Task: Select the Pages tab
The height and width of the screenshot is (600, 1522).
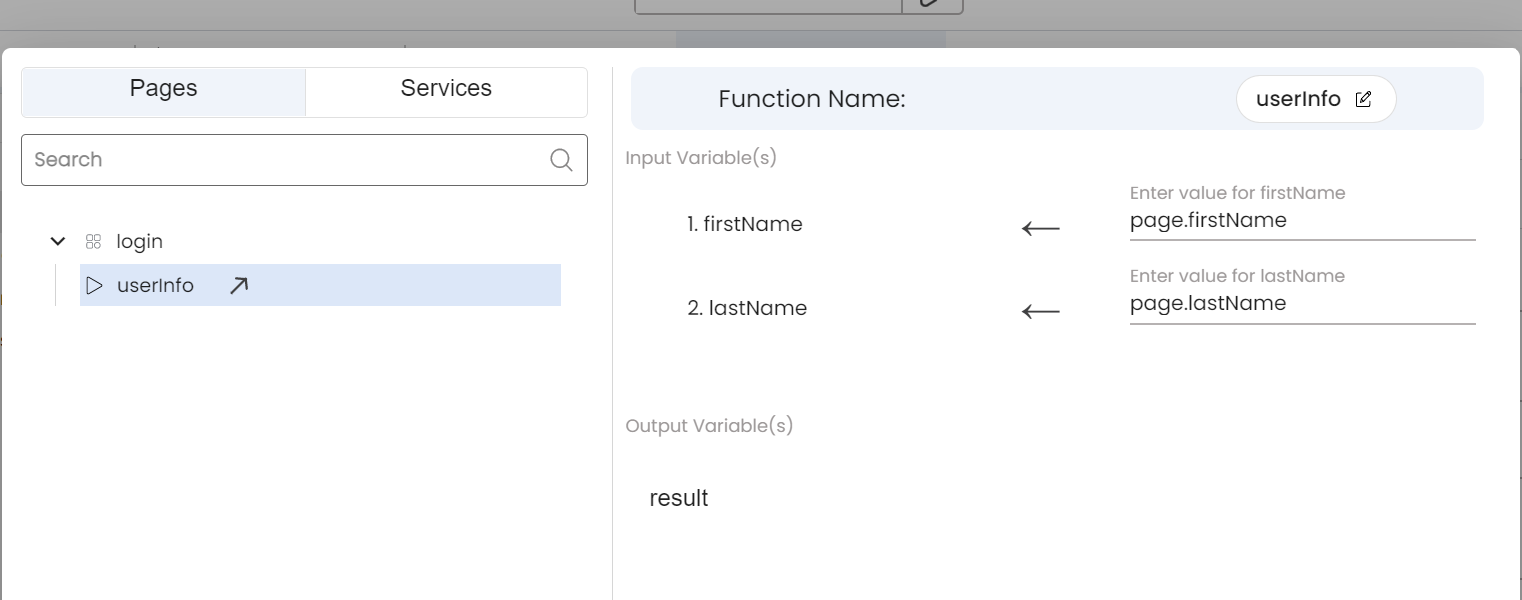Action: pyautogui.click(x=163, y=88)
